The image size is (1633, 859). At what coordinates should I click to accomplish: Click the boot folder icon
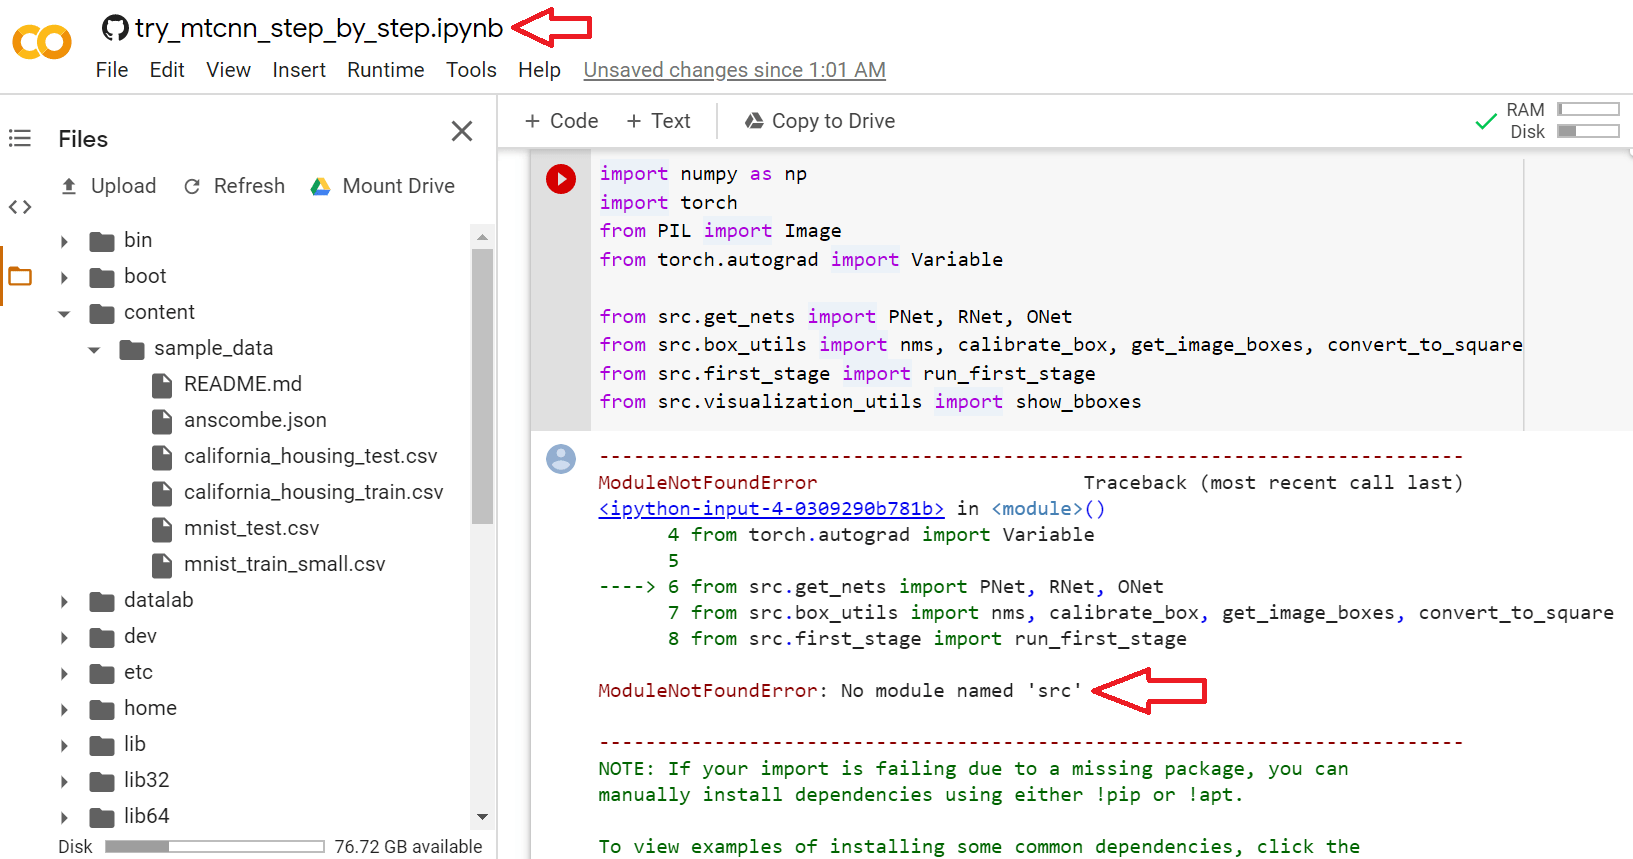[102, 277]
